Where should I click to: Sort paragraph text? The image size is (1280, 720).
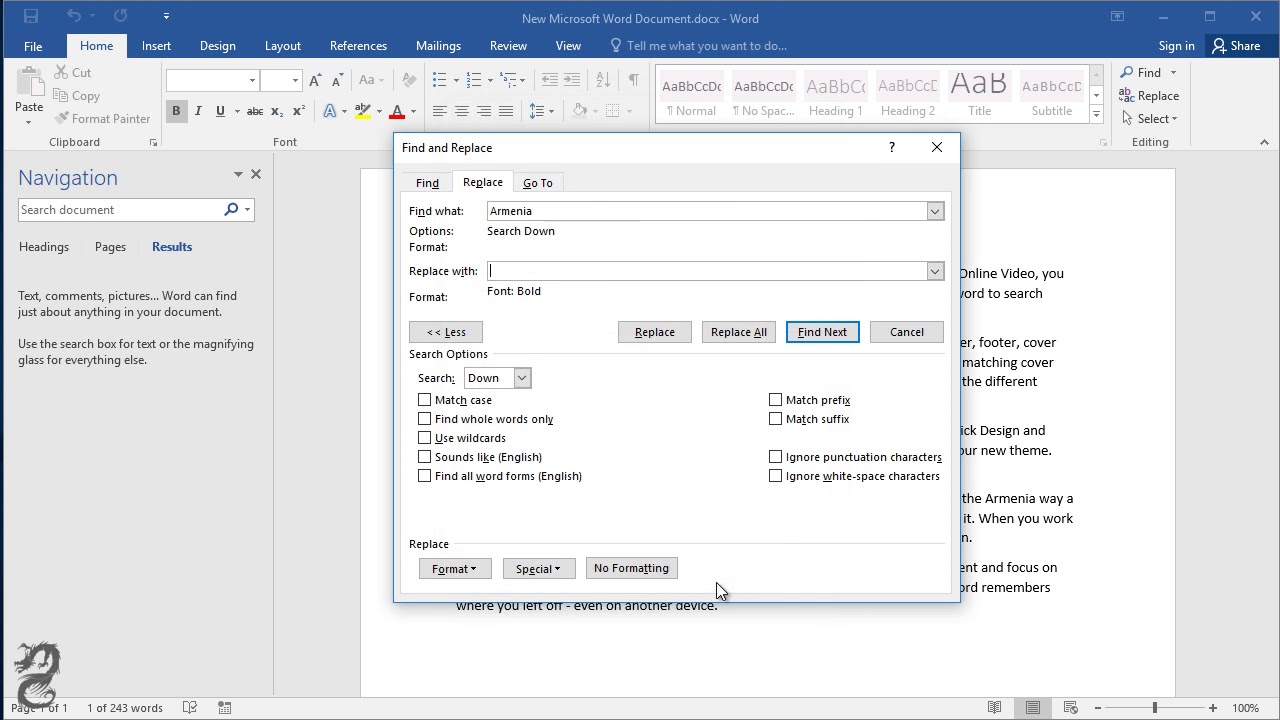tap(603, 80)
